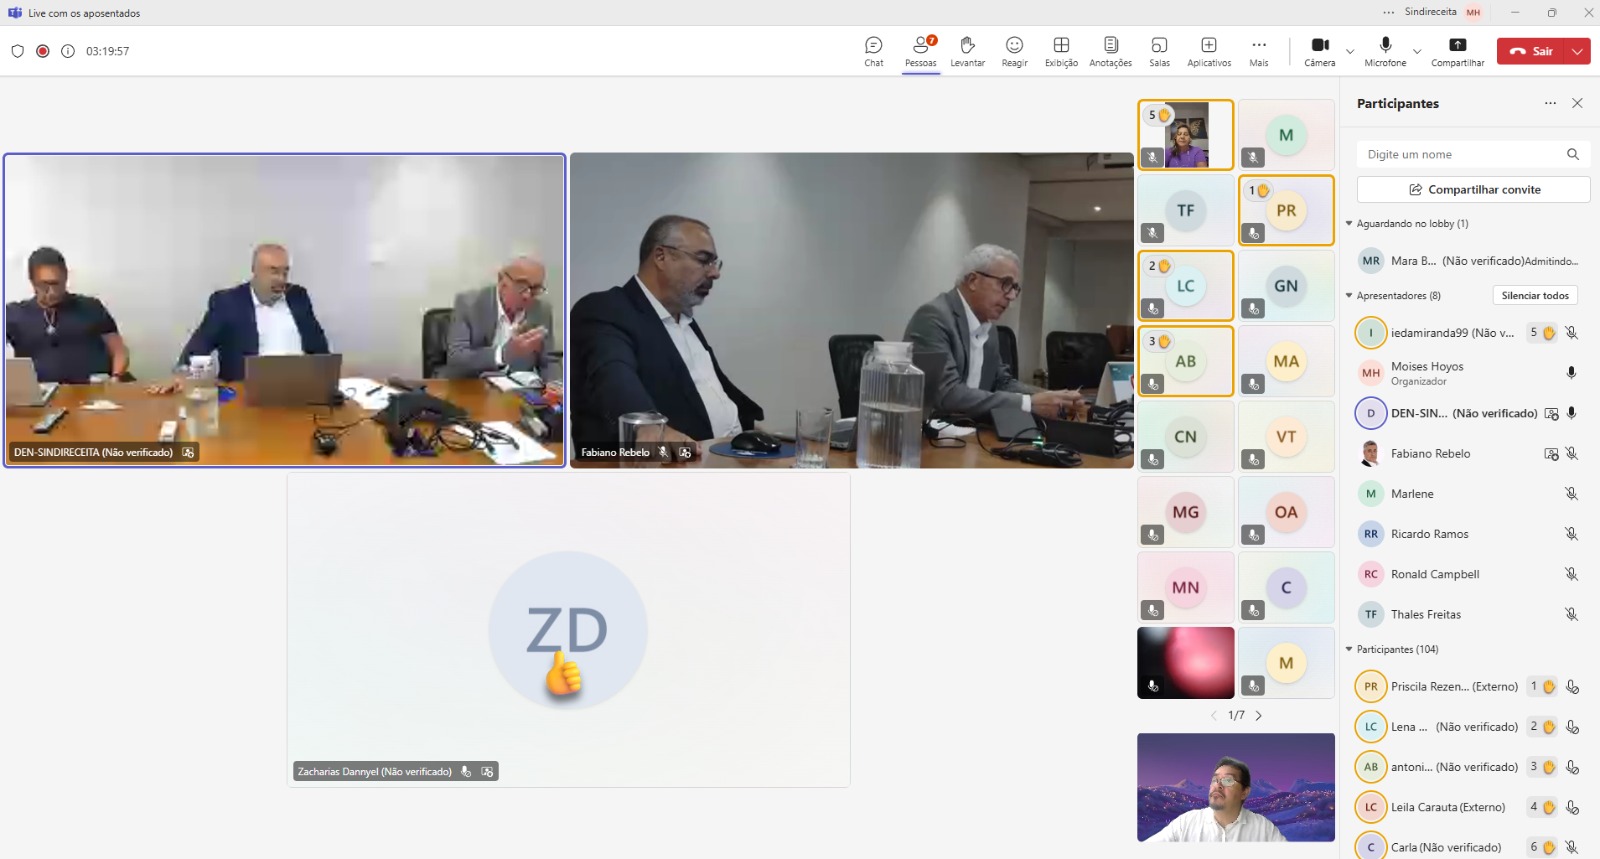The height and width of the screenshot is (859, 1600).
Task: Click the Compartilhar share screen icon
Action: pos(1457,51)
